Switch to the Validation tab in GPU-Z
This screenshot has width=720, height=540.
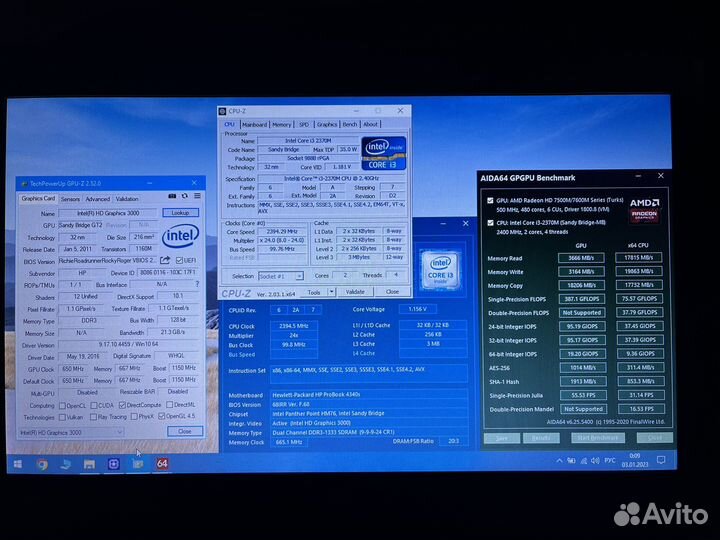pos(127,199)
